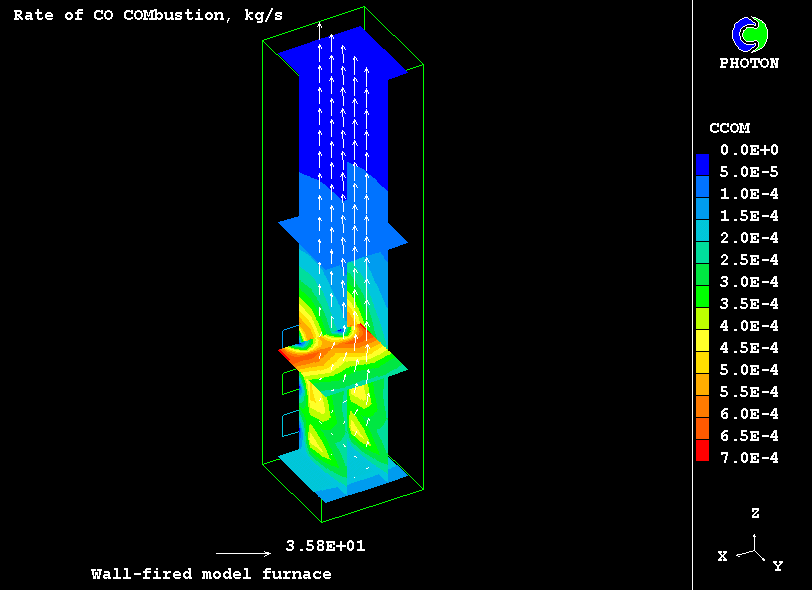This screenshot has height=590, width=812.
Task: Click the CCOM legend heading
Action: (729, 128)
